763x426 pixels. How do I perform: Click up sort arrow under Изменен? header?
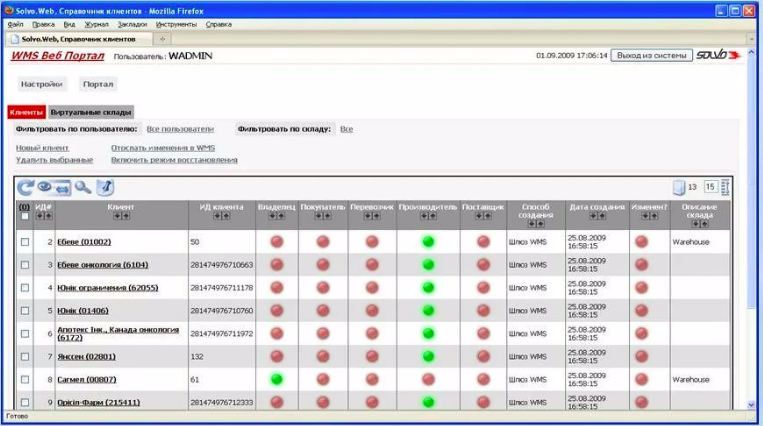(x=654, y=216)
